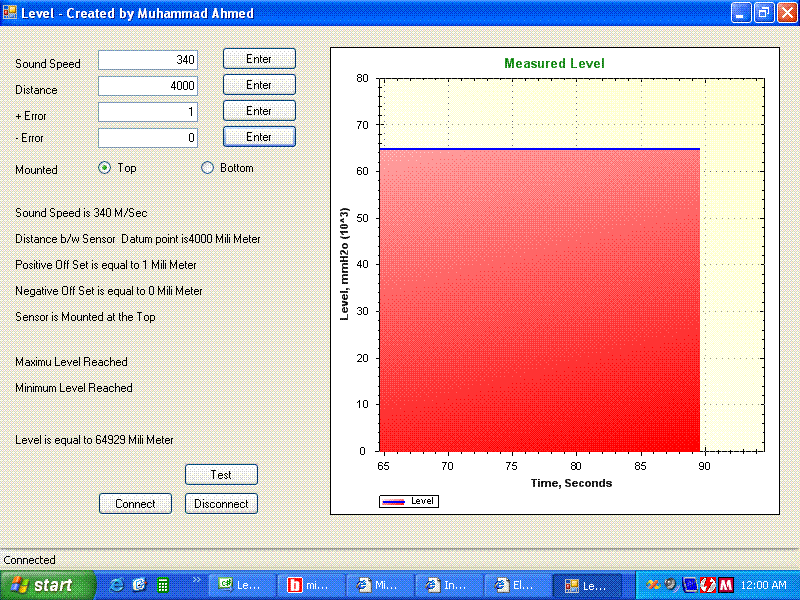Click the orange butterfly tray icon
800x600 pixels.
[x=652, y=585]
